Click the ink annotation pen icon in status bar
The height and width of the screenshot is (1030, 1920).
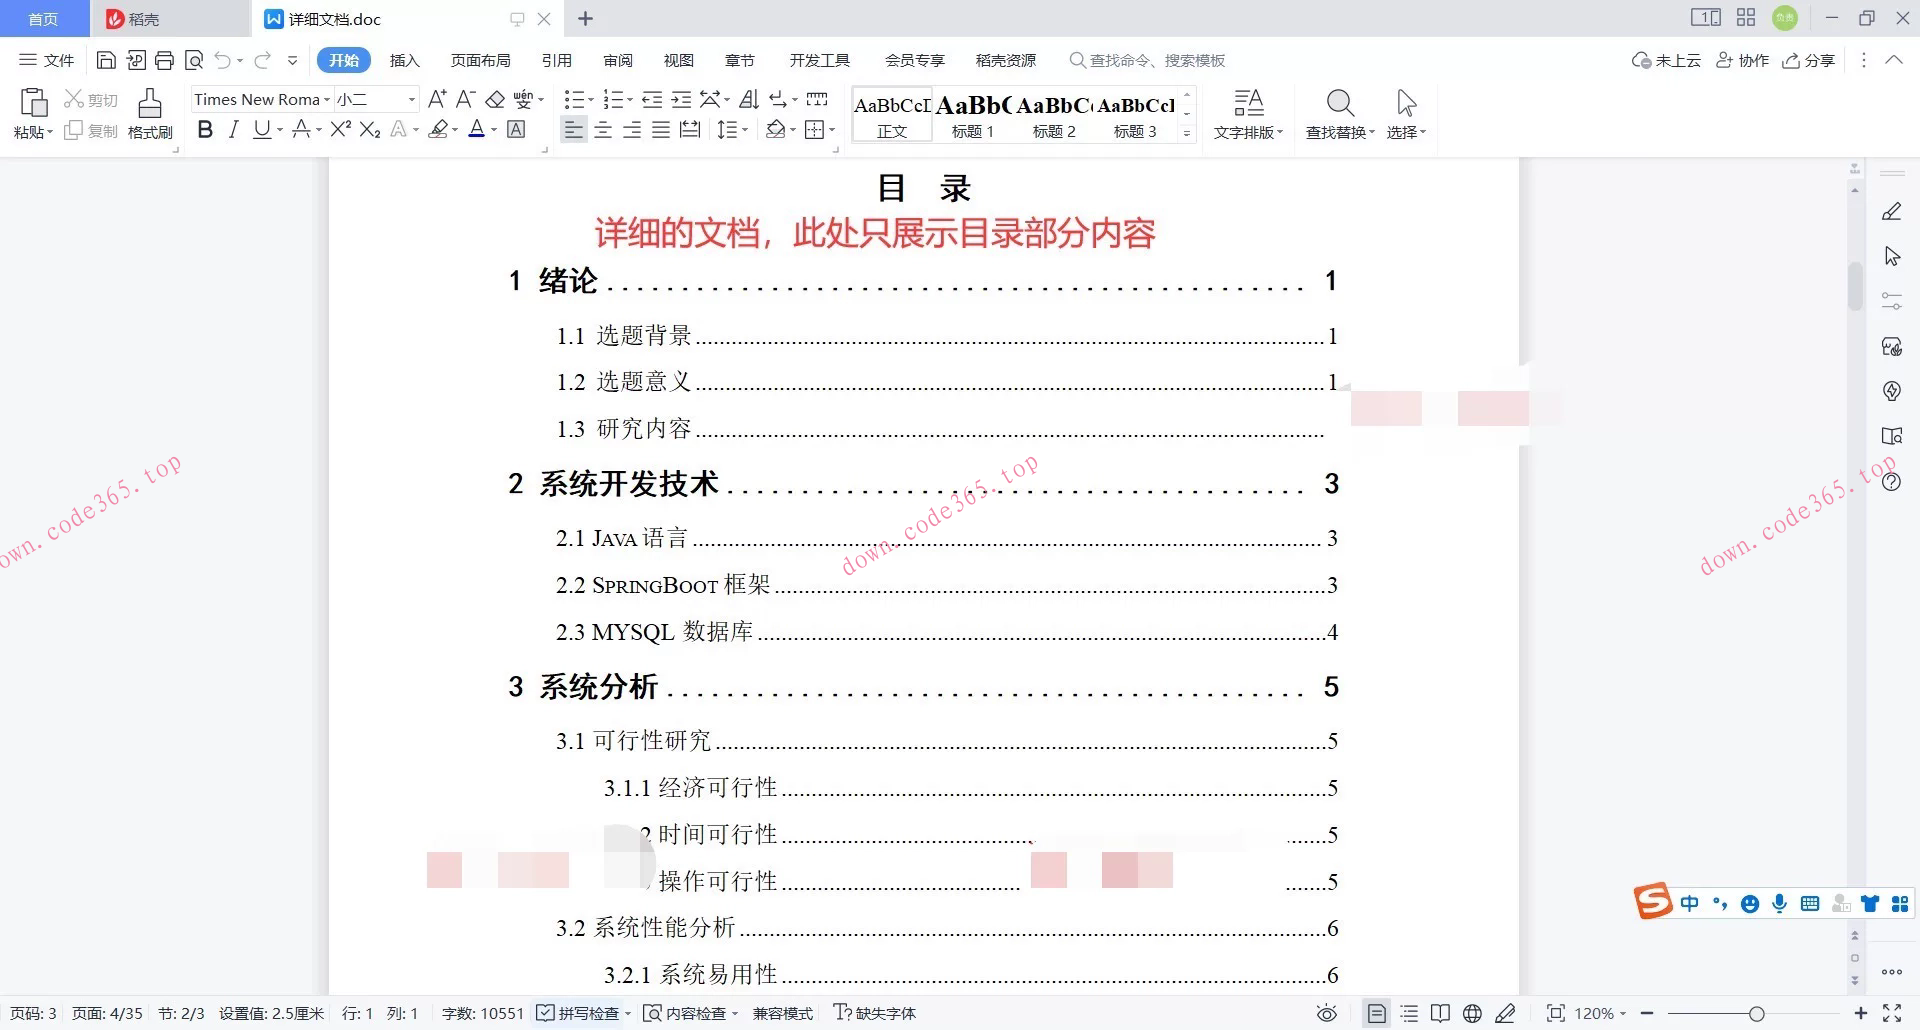pos(1506,1013)
